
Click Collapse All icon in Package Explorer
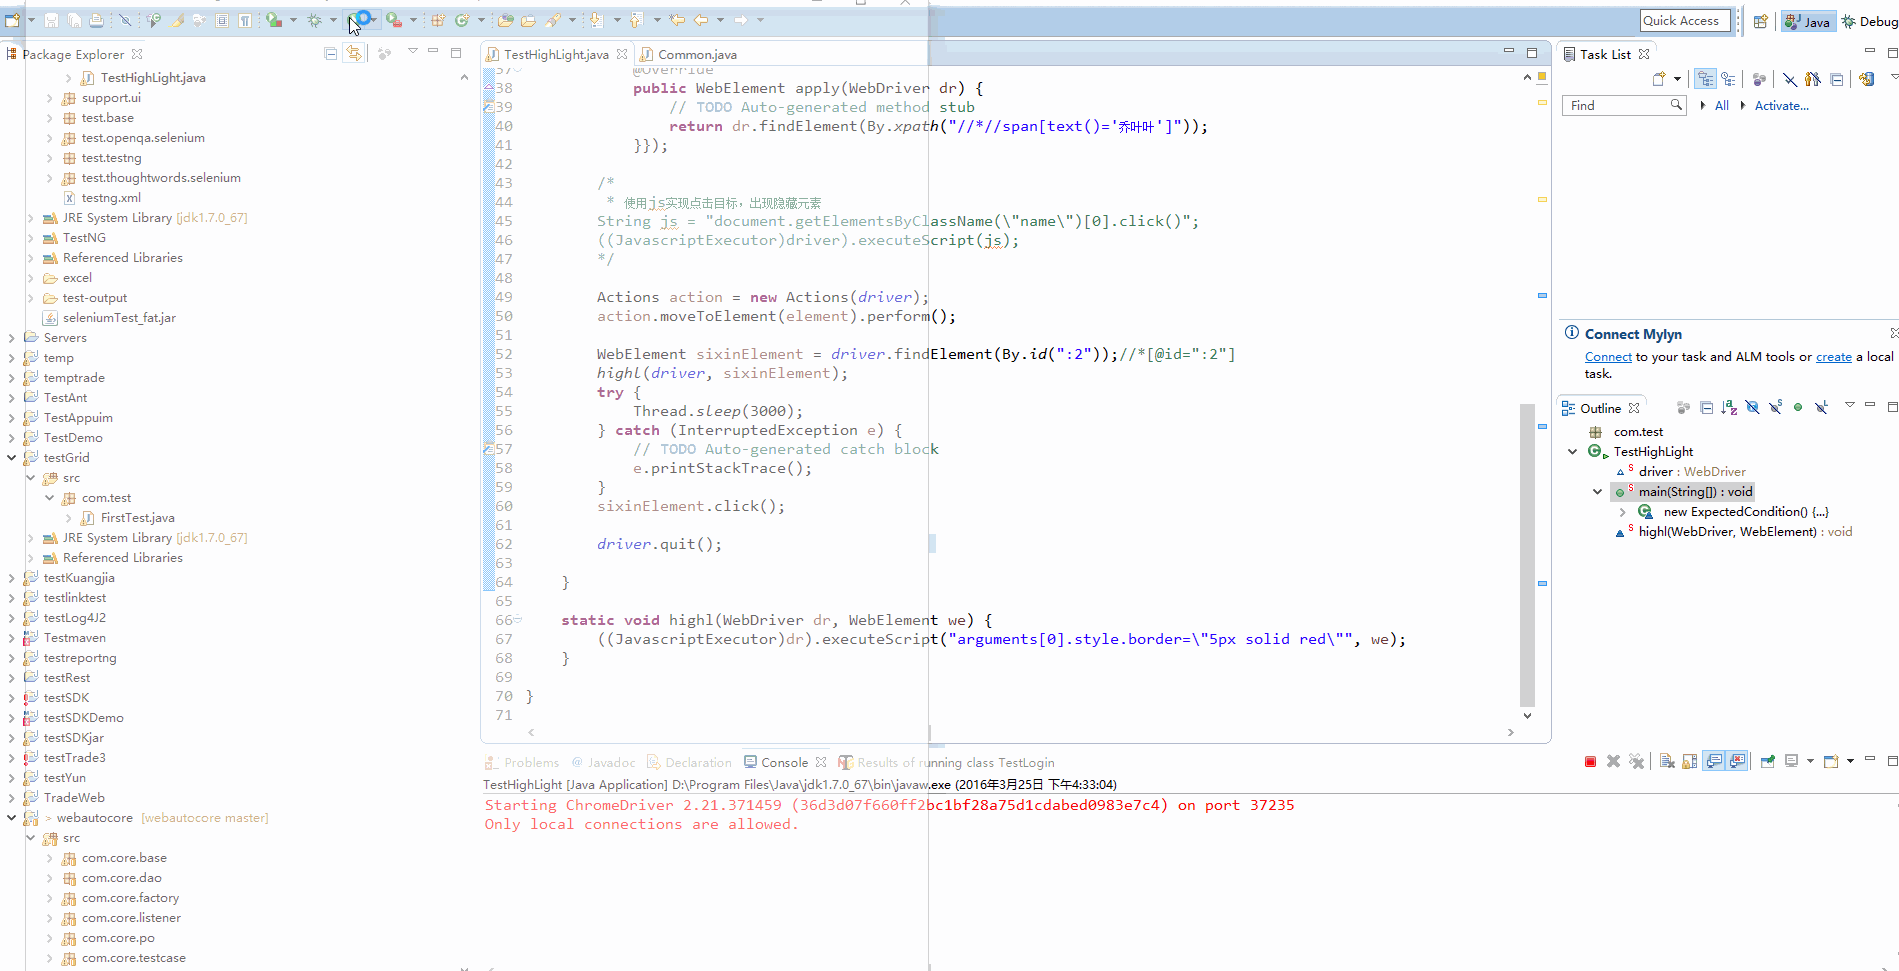tap(330, 54)
